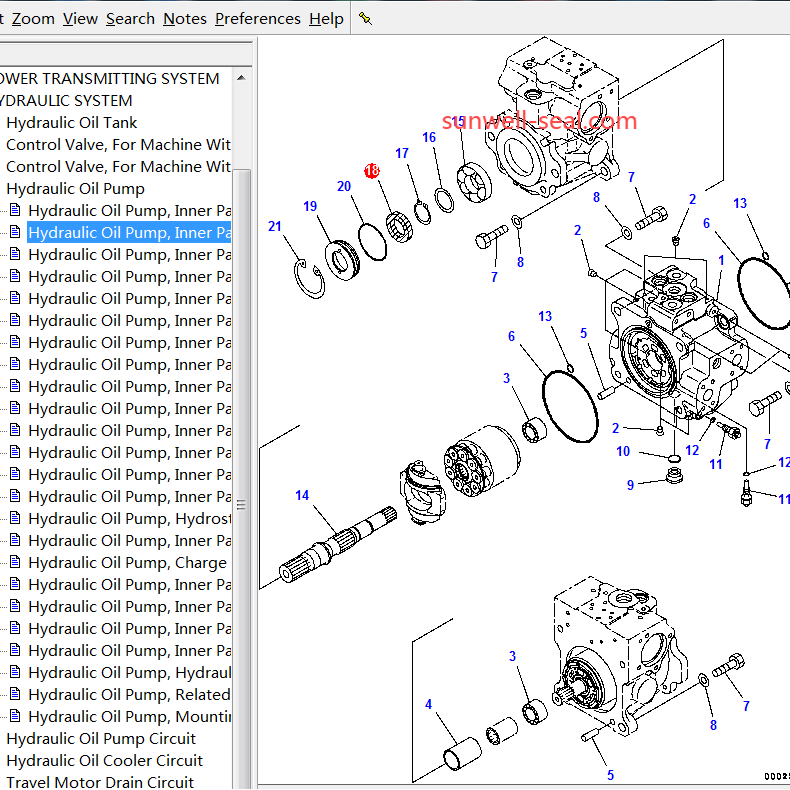This screenshot has width=790, height=790.
Task: Click shaft callout number 14 on diagram
Action: (302, 495)
